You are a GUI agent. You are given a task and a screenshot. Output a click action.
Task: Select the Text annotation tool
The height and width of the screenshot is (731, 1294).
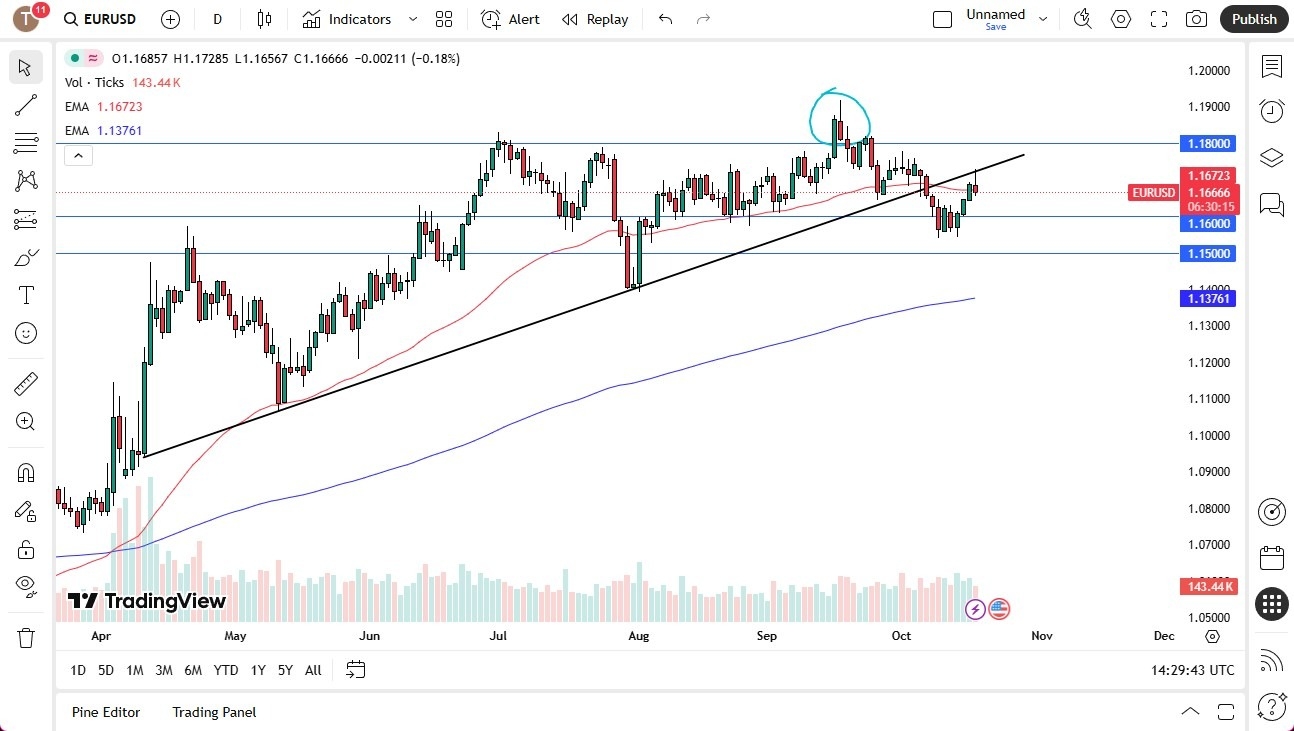point(25,294)
